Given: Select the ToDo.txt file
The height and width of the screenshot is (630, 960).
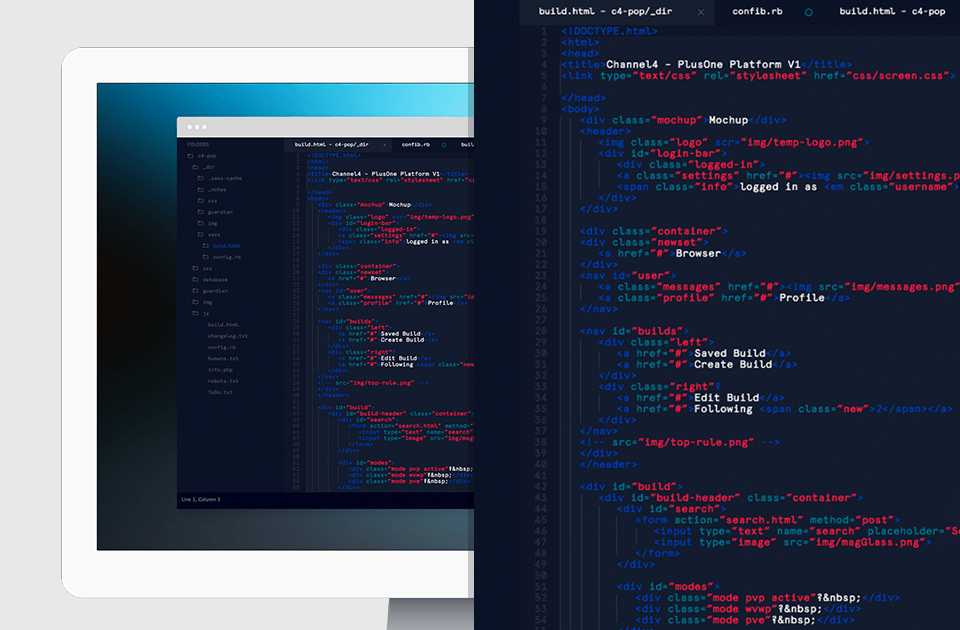Looking at the screenshot, I should (220, 392).
